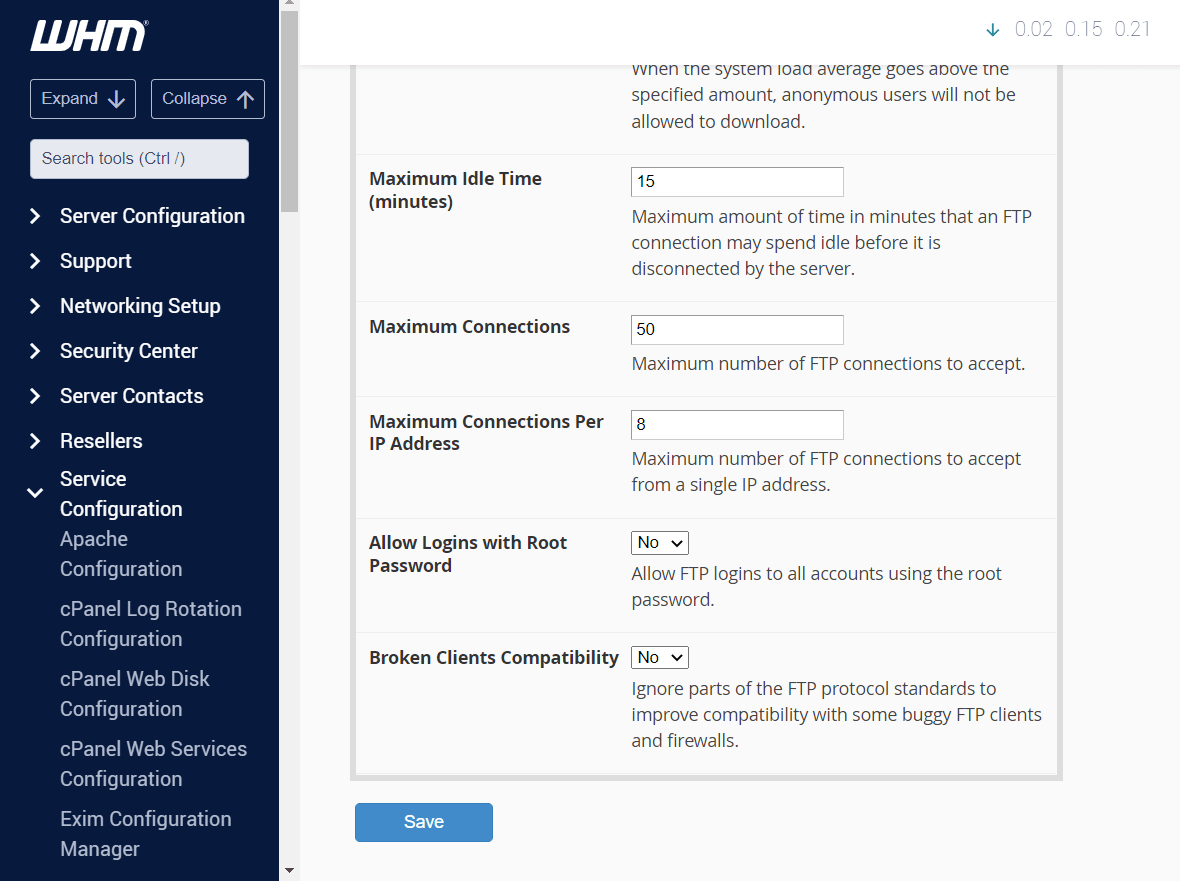The width and height of the screenshot is (1180, 881).
Task: Collapse the Service Configuration chevron
Action: [35, 493]
